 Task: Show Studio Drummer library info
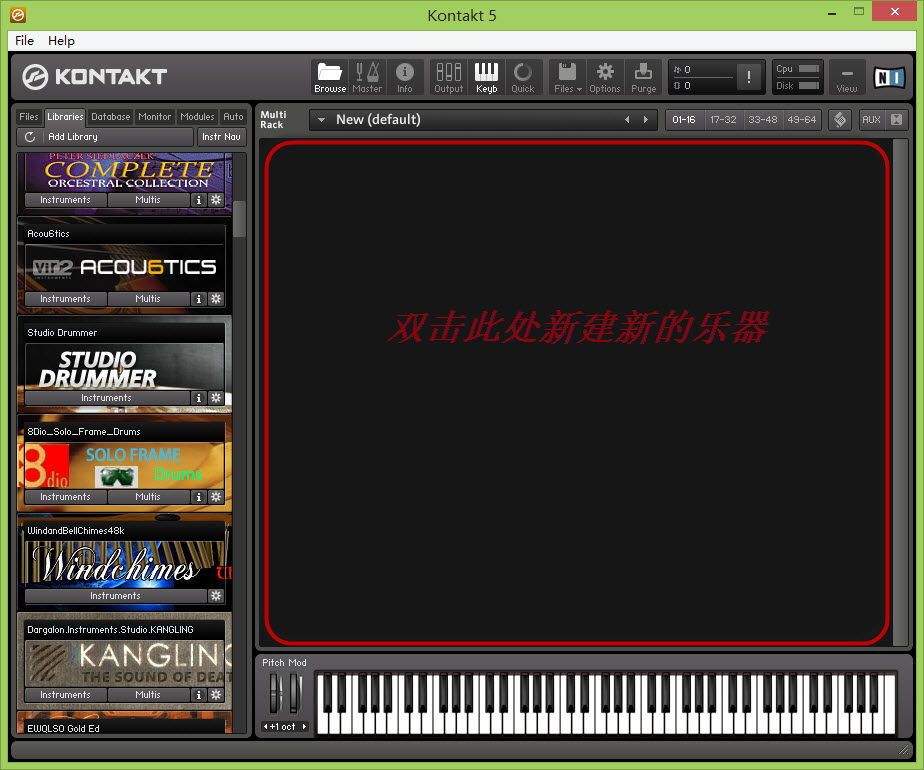pos(199,398)
